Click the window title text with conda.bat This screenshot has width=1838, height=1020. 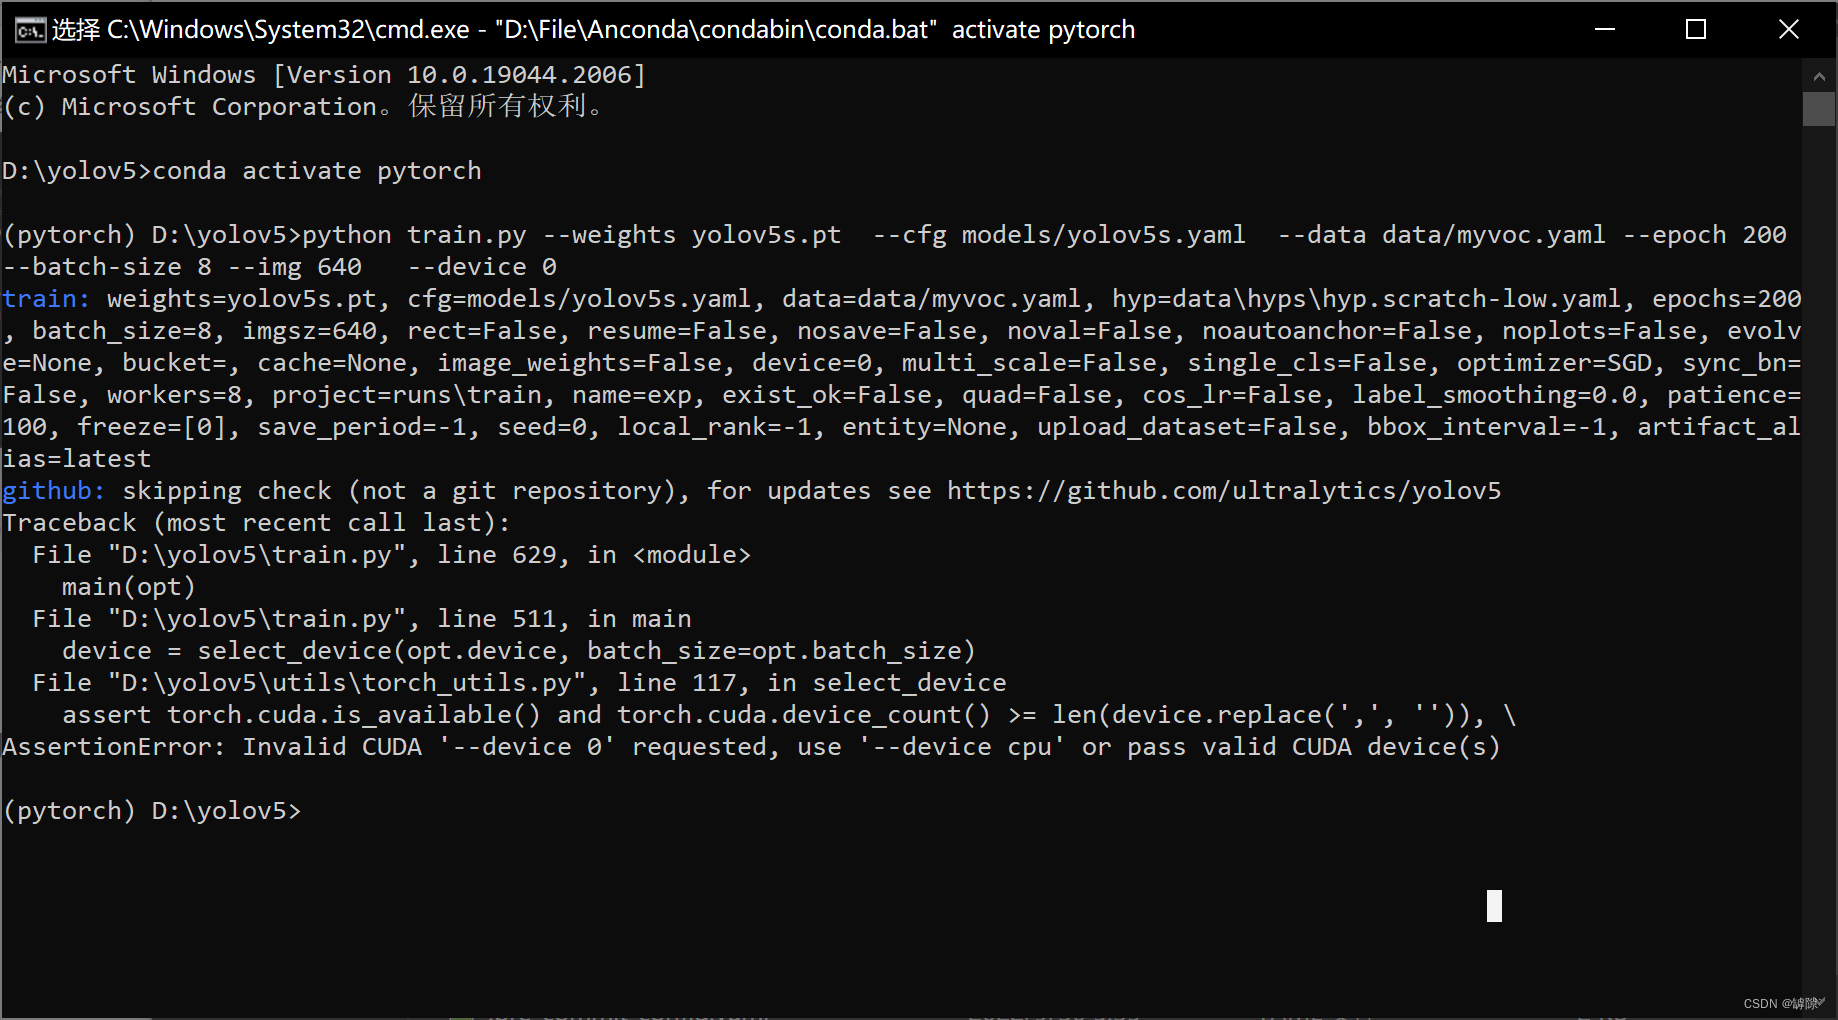[x=593, y=30]
